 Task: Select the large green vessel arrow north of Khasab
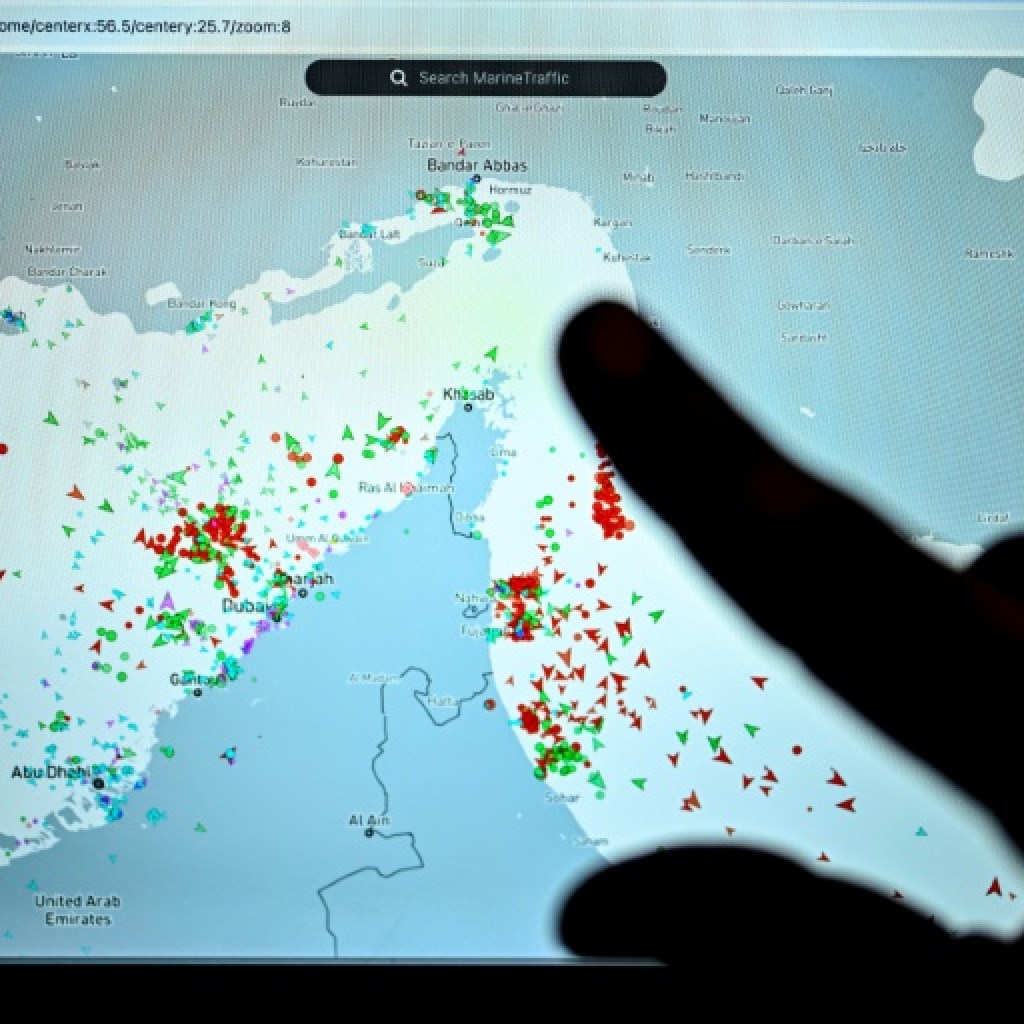491,354
